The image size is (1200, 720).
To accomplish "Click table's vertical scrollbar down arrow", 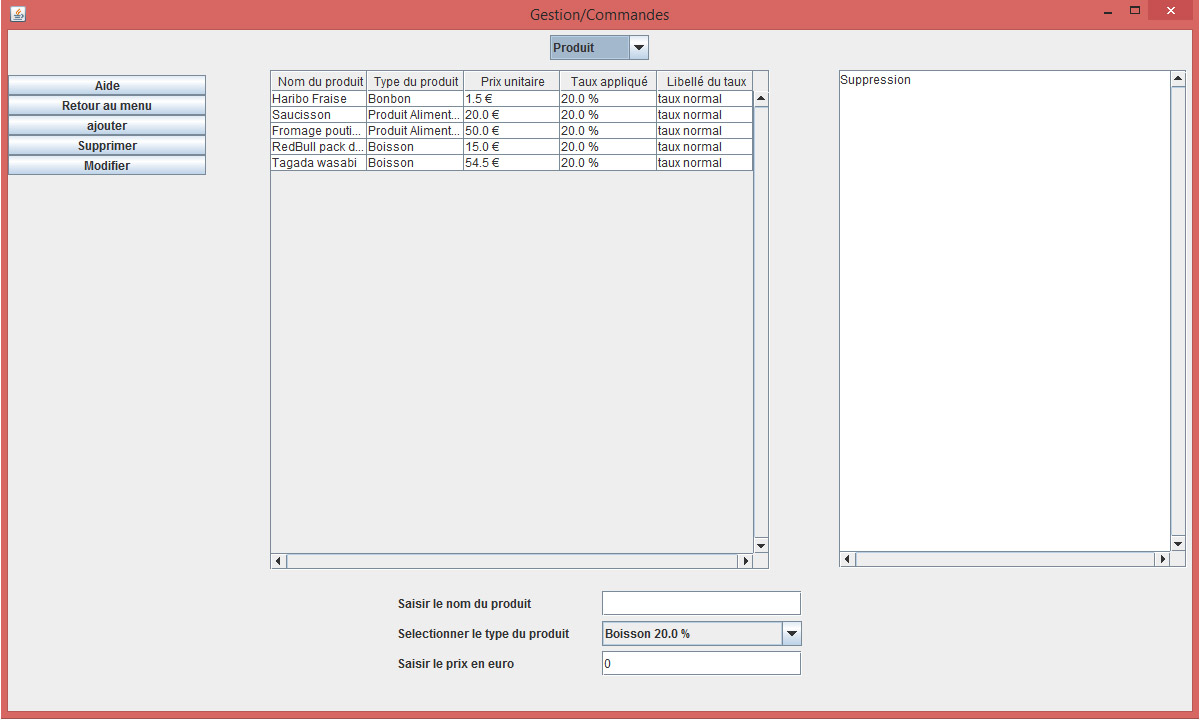I will click(x=761, y=545).
